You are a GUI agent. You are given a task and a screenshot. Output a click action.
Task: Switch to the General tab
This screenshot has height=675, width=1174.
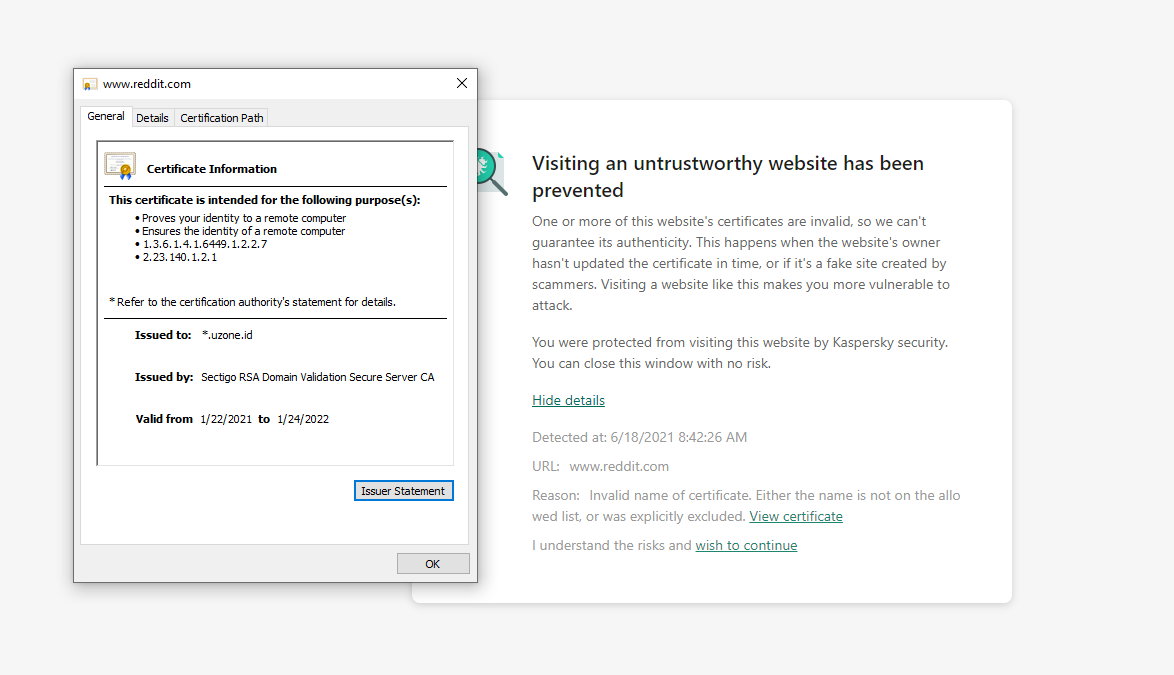tap(106, 117)
